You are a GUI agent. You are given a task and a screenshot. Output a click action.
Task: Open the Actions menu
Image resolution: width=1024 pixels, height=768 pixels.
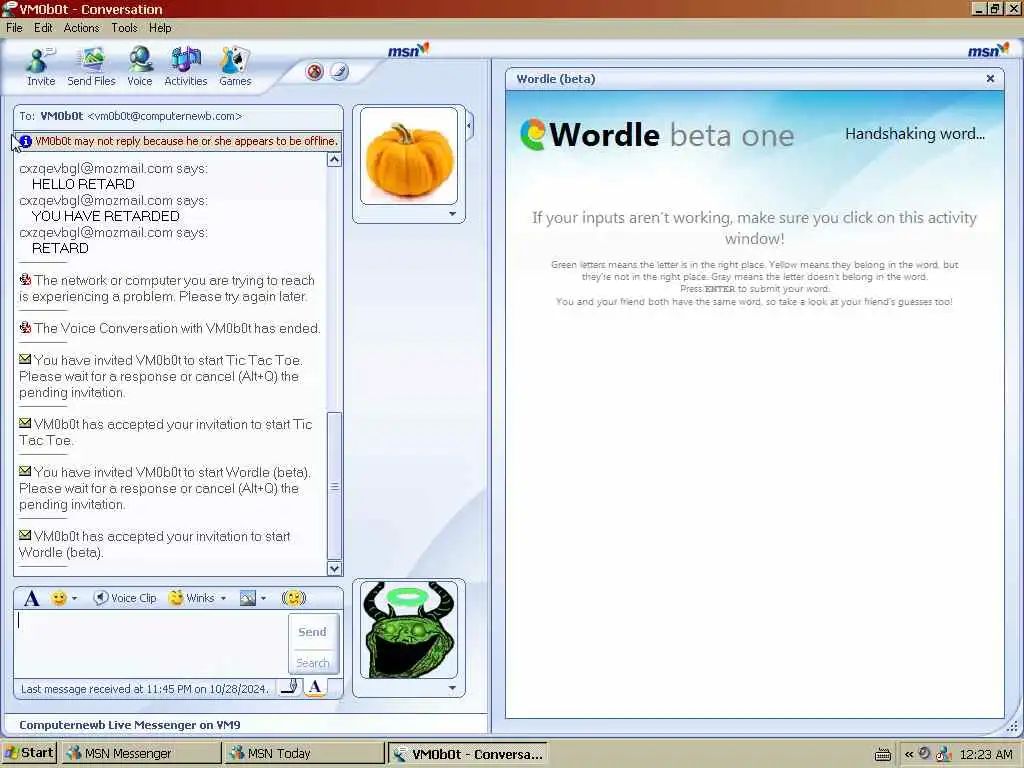82,27
